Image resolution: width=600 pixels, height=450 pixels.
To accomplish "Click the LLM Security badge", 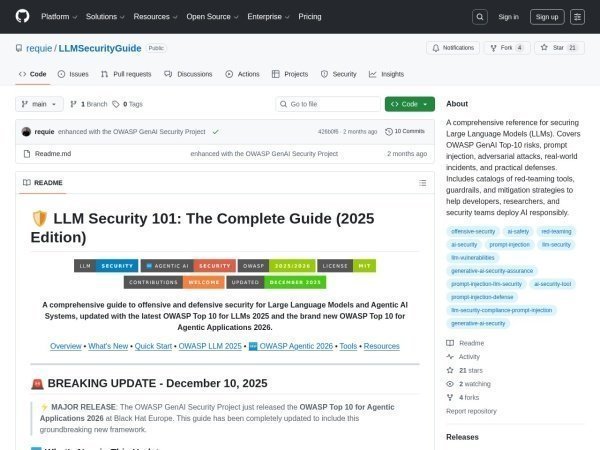I will click(106, 266).
